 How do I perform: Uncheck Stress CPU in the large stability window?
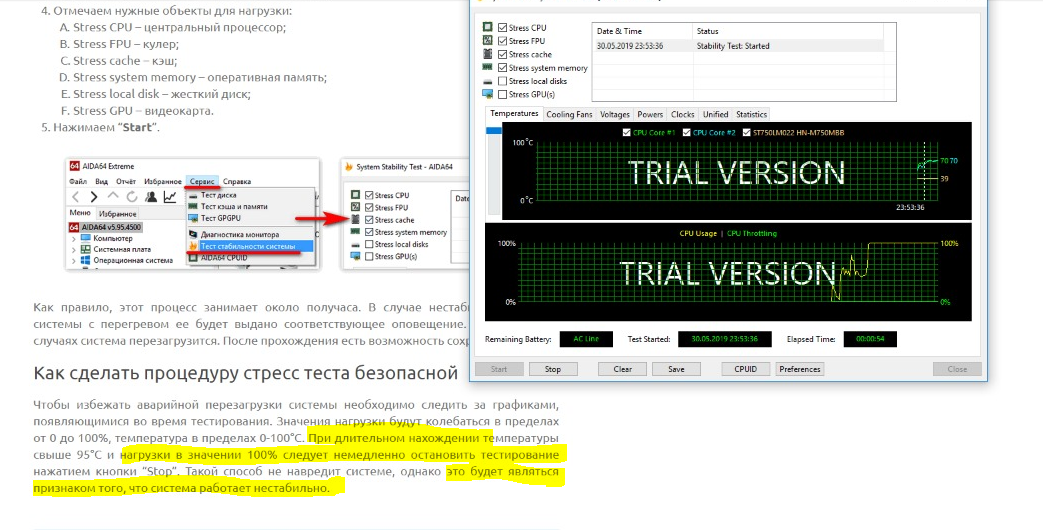(502, 27)
